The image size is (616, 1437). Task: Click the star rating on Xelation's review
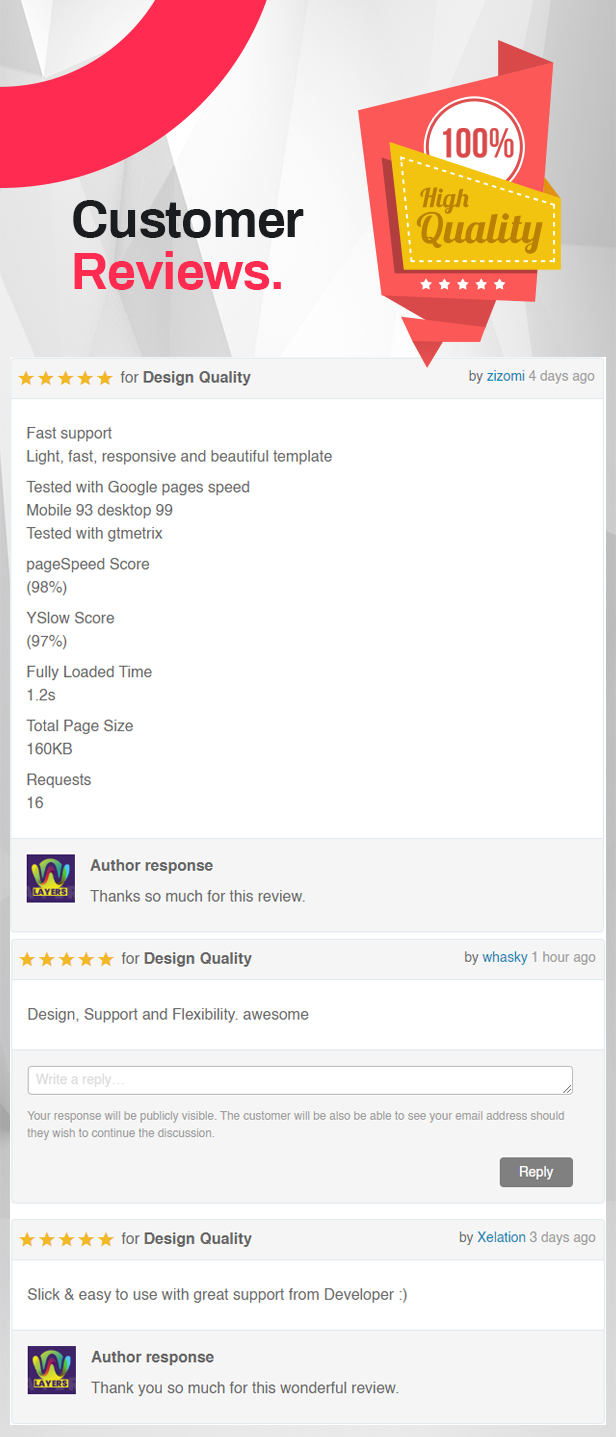coord(66,1239)
